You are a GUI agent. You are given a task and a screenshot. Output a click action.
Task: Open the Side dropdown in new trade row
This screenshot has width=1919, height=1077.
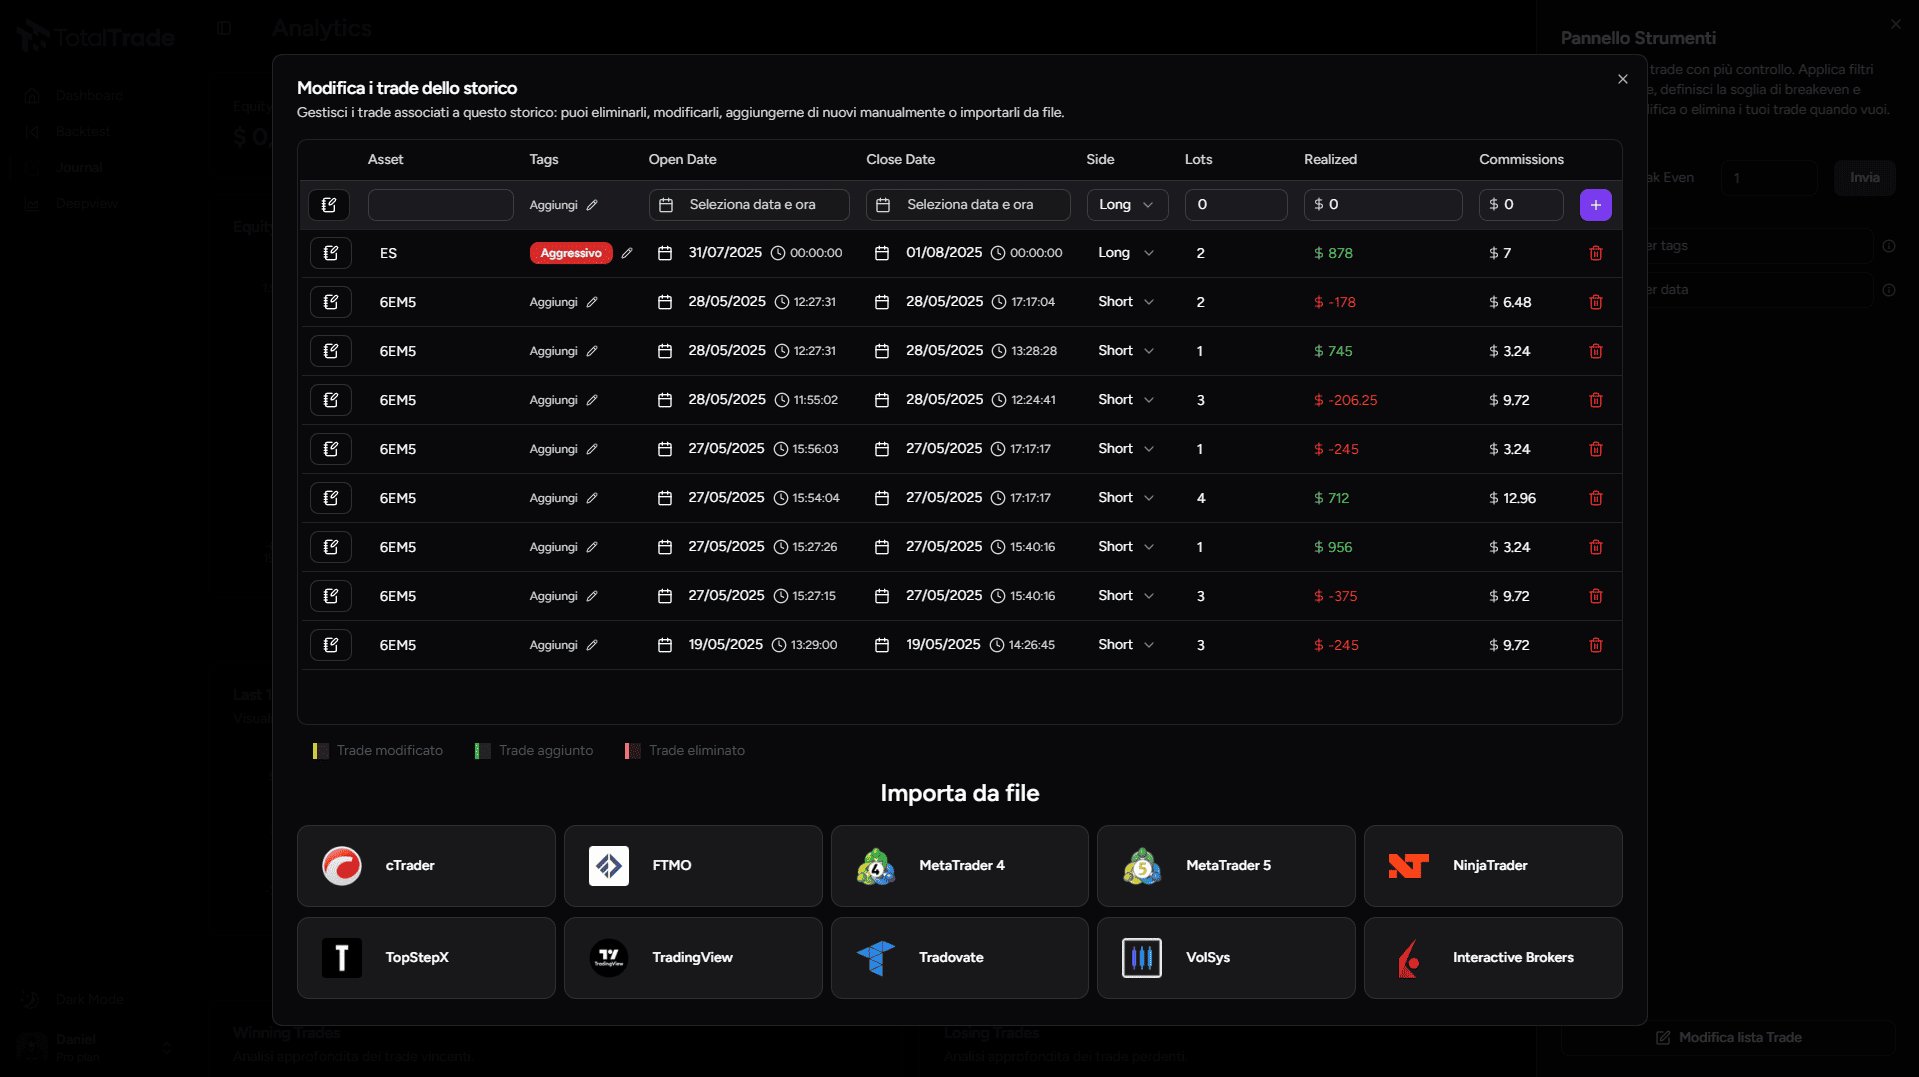[1126, 205]
